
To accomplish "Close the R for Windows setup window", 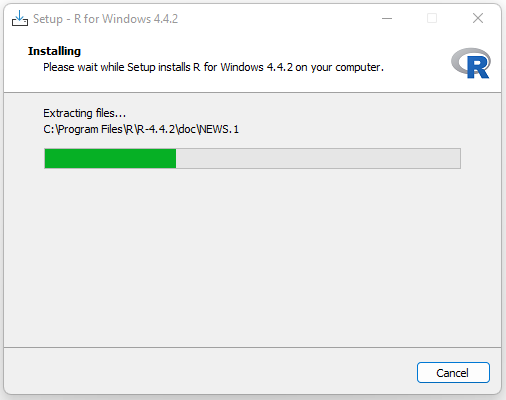I will (x=478, y=18).
